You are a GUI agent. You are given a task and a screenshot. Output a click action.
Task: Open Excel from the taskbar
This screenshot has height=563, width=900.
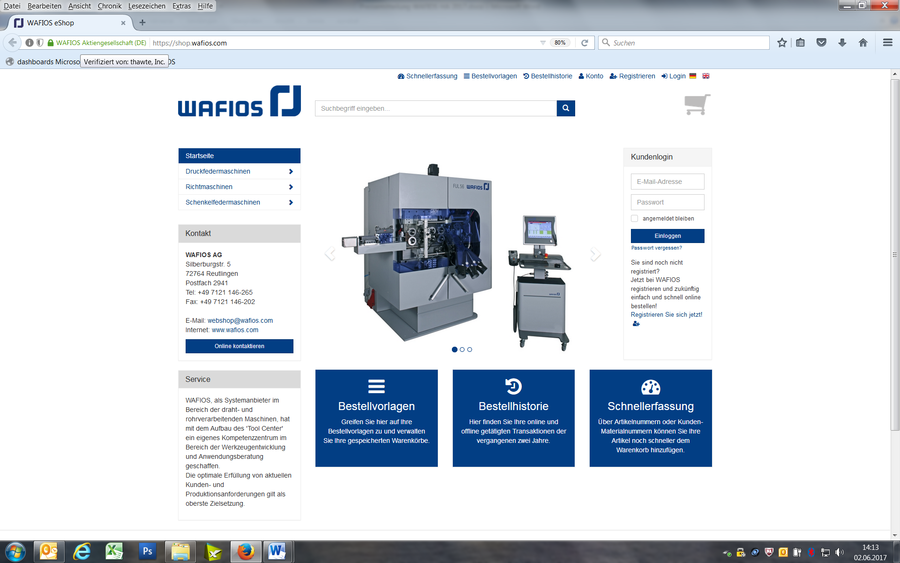[x=114, y=552]
